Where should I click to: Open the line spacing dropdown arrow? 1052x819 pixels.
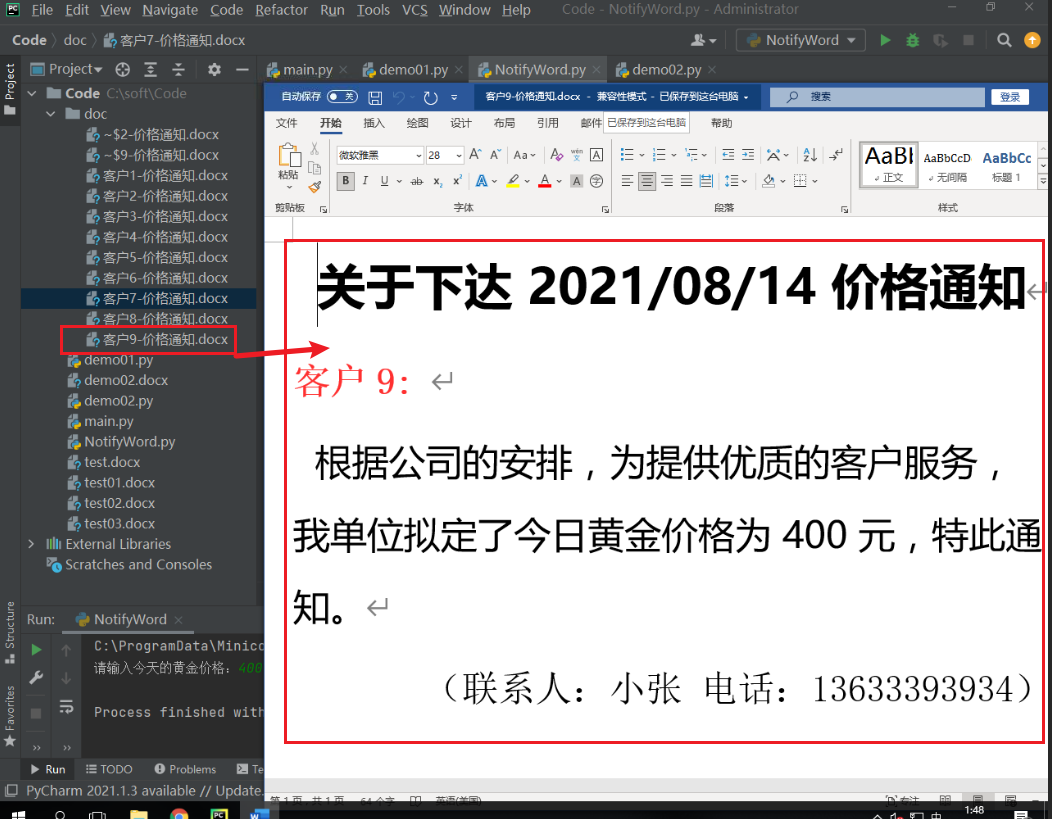(x=745, y=181)
